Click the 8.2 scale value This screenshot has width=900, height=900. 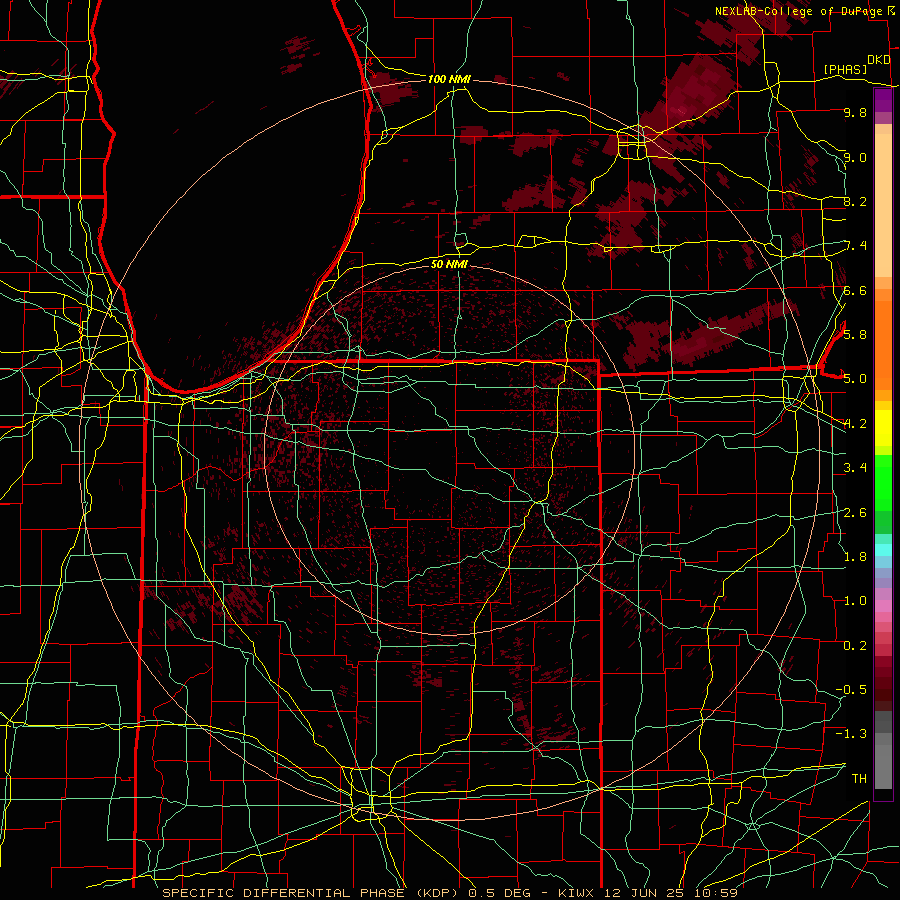click(855, 201)
